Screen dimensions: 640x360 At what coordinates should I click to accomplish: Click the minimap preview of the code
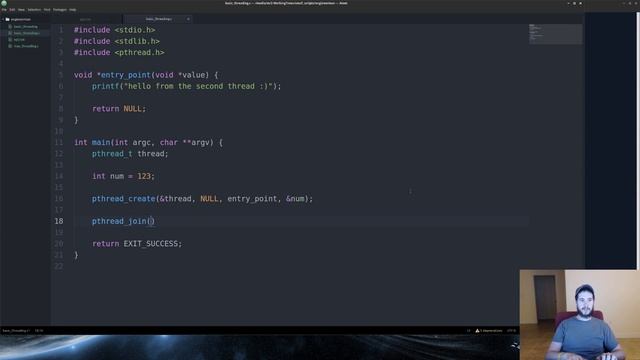coord(555,33)
